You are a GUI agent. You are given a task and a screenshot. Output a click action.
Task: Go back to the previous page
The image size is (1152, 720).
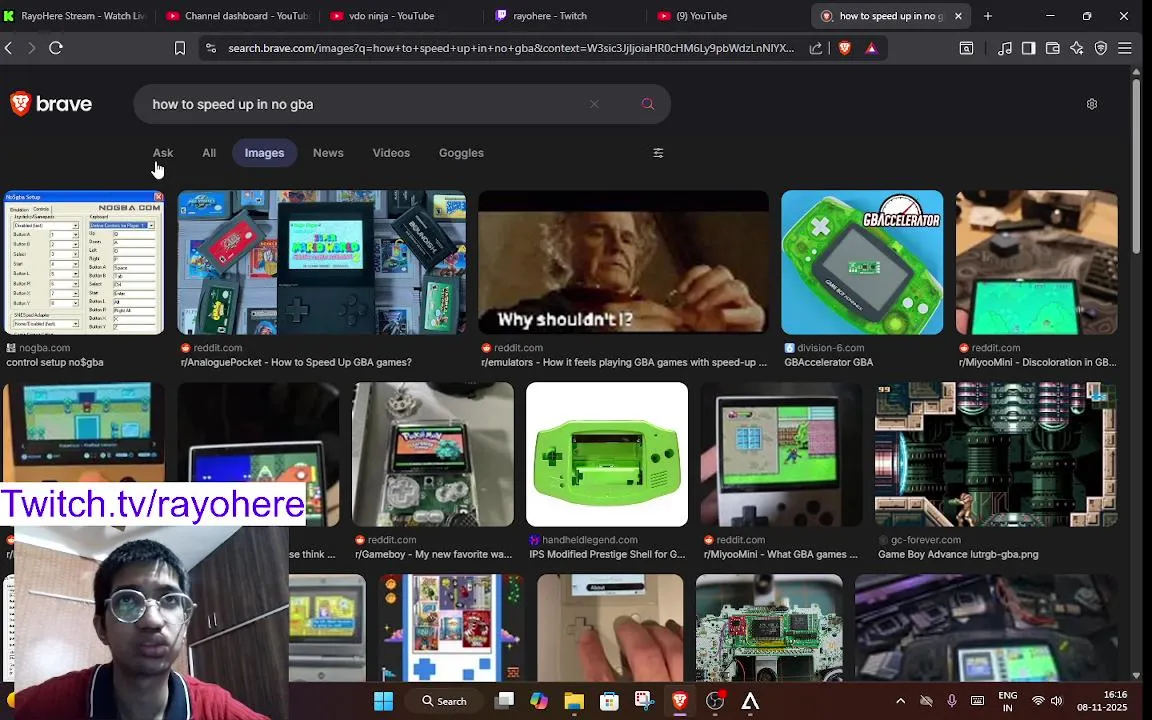(9, 48)
